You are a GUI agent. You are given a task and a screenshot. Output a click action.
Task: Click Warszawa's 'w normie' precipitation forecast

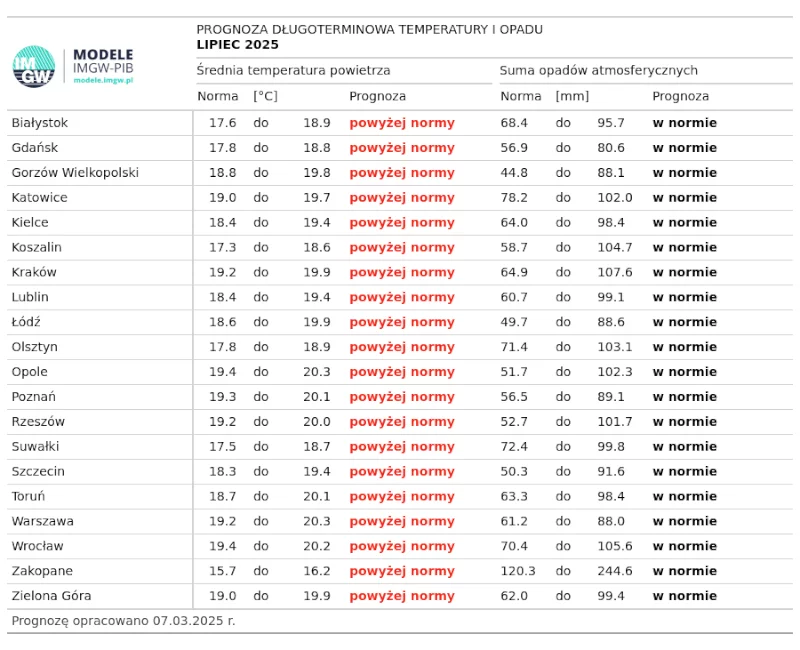pos(685,521)
